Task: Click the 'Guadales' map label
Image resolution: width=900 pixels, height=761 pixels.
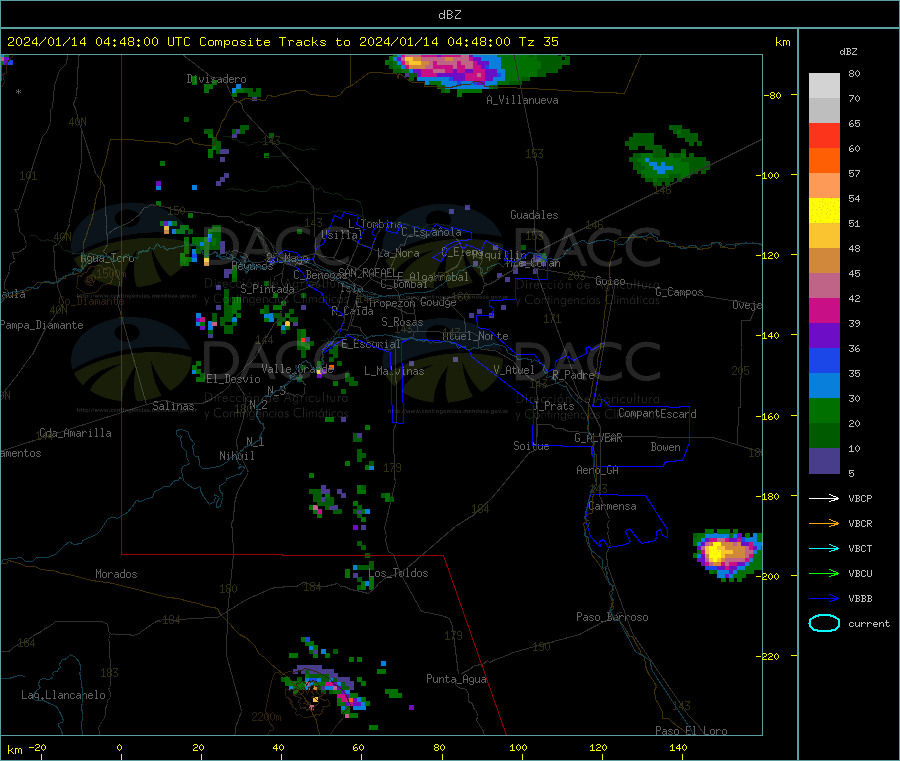Action: pyautogui.click(x=534, y=215)
